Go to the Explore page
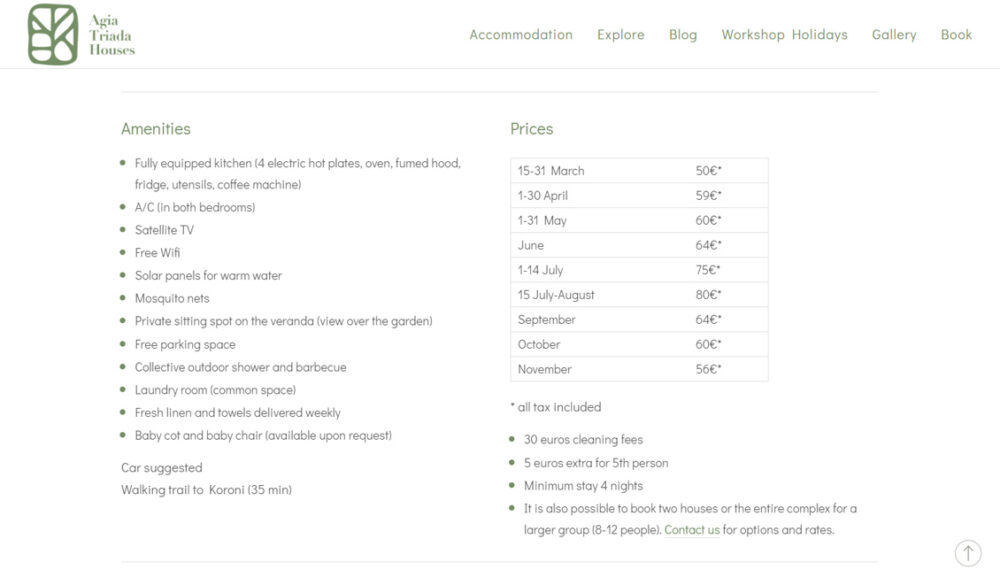 (621, 34)
